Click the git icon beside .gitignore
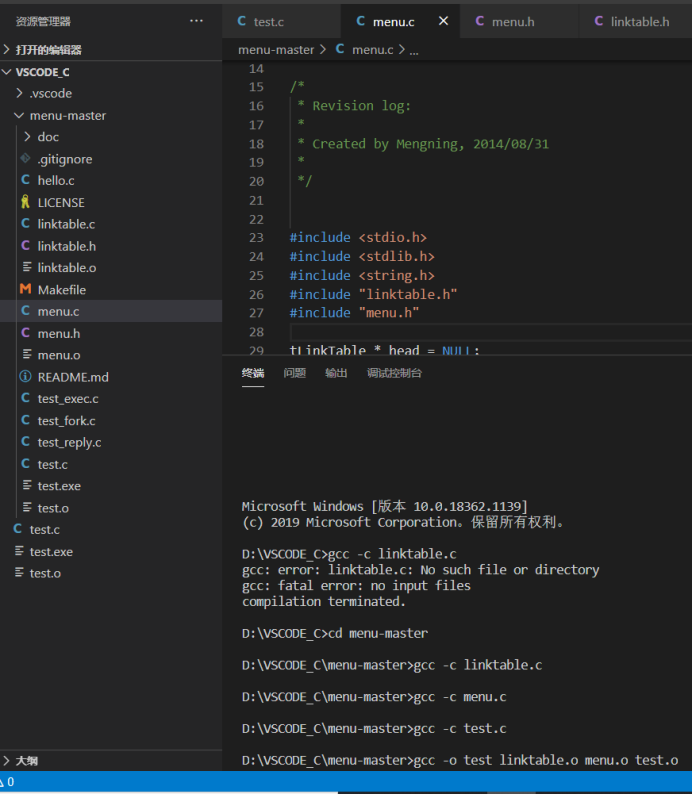The height and width of the screenshot is (794, 692). pos(25,158)
